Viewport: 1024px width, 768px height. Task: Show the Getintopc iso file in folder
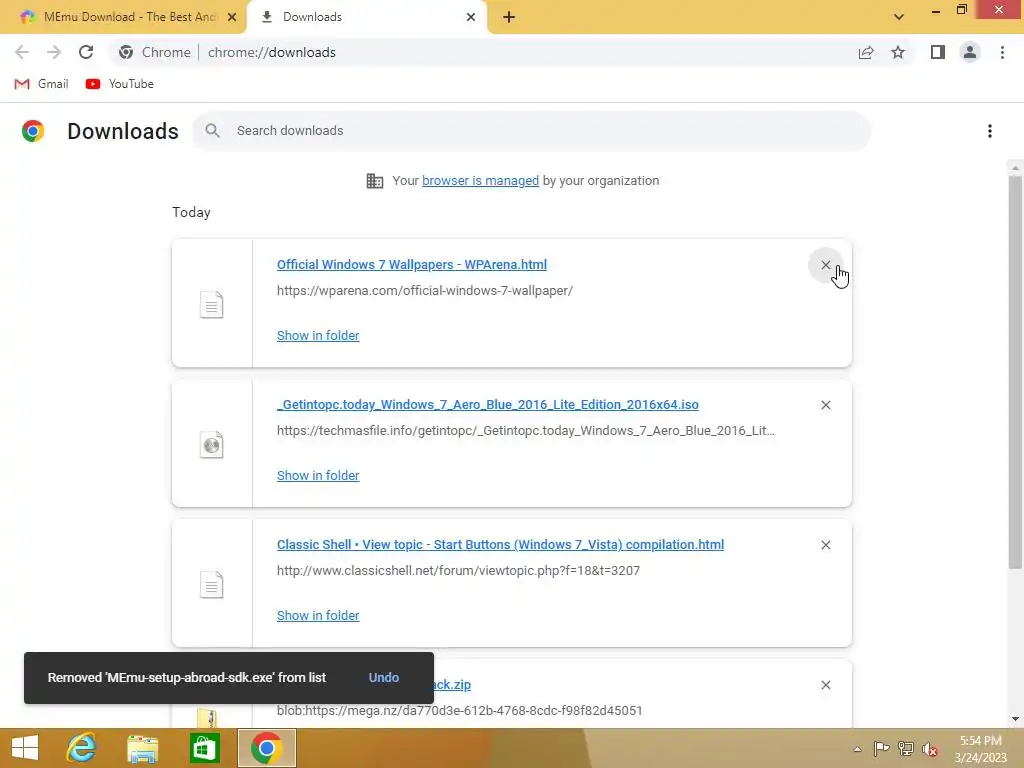tap(318, 475)
